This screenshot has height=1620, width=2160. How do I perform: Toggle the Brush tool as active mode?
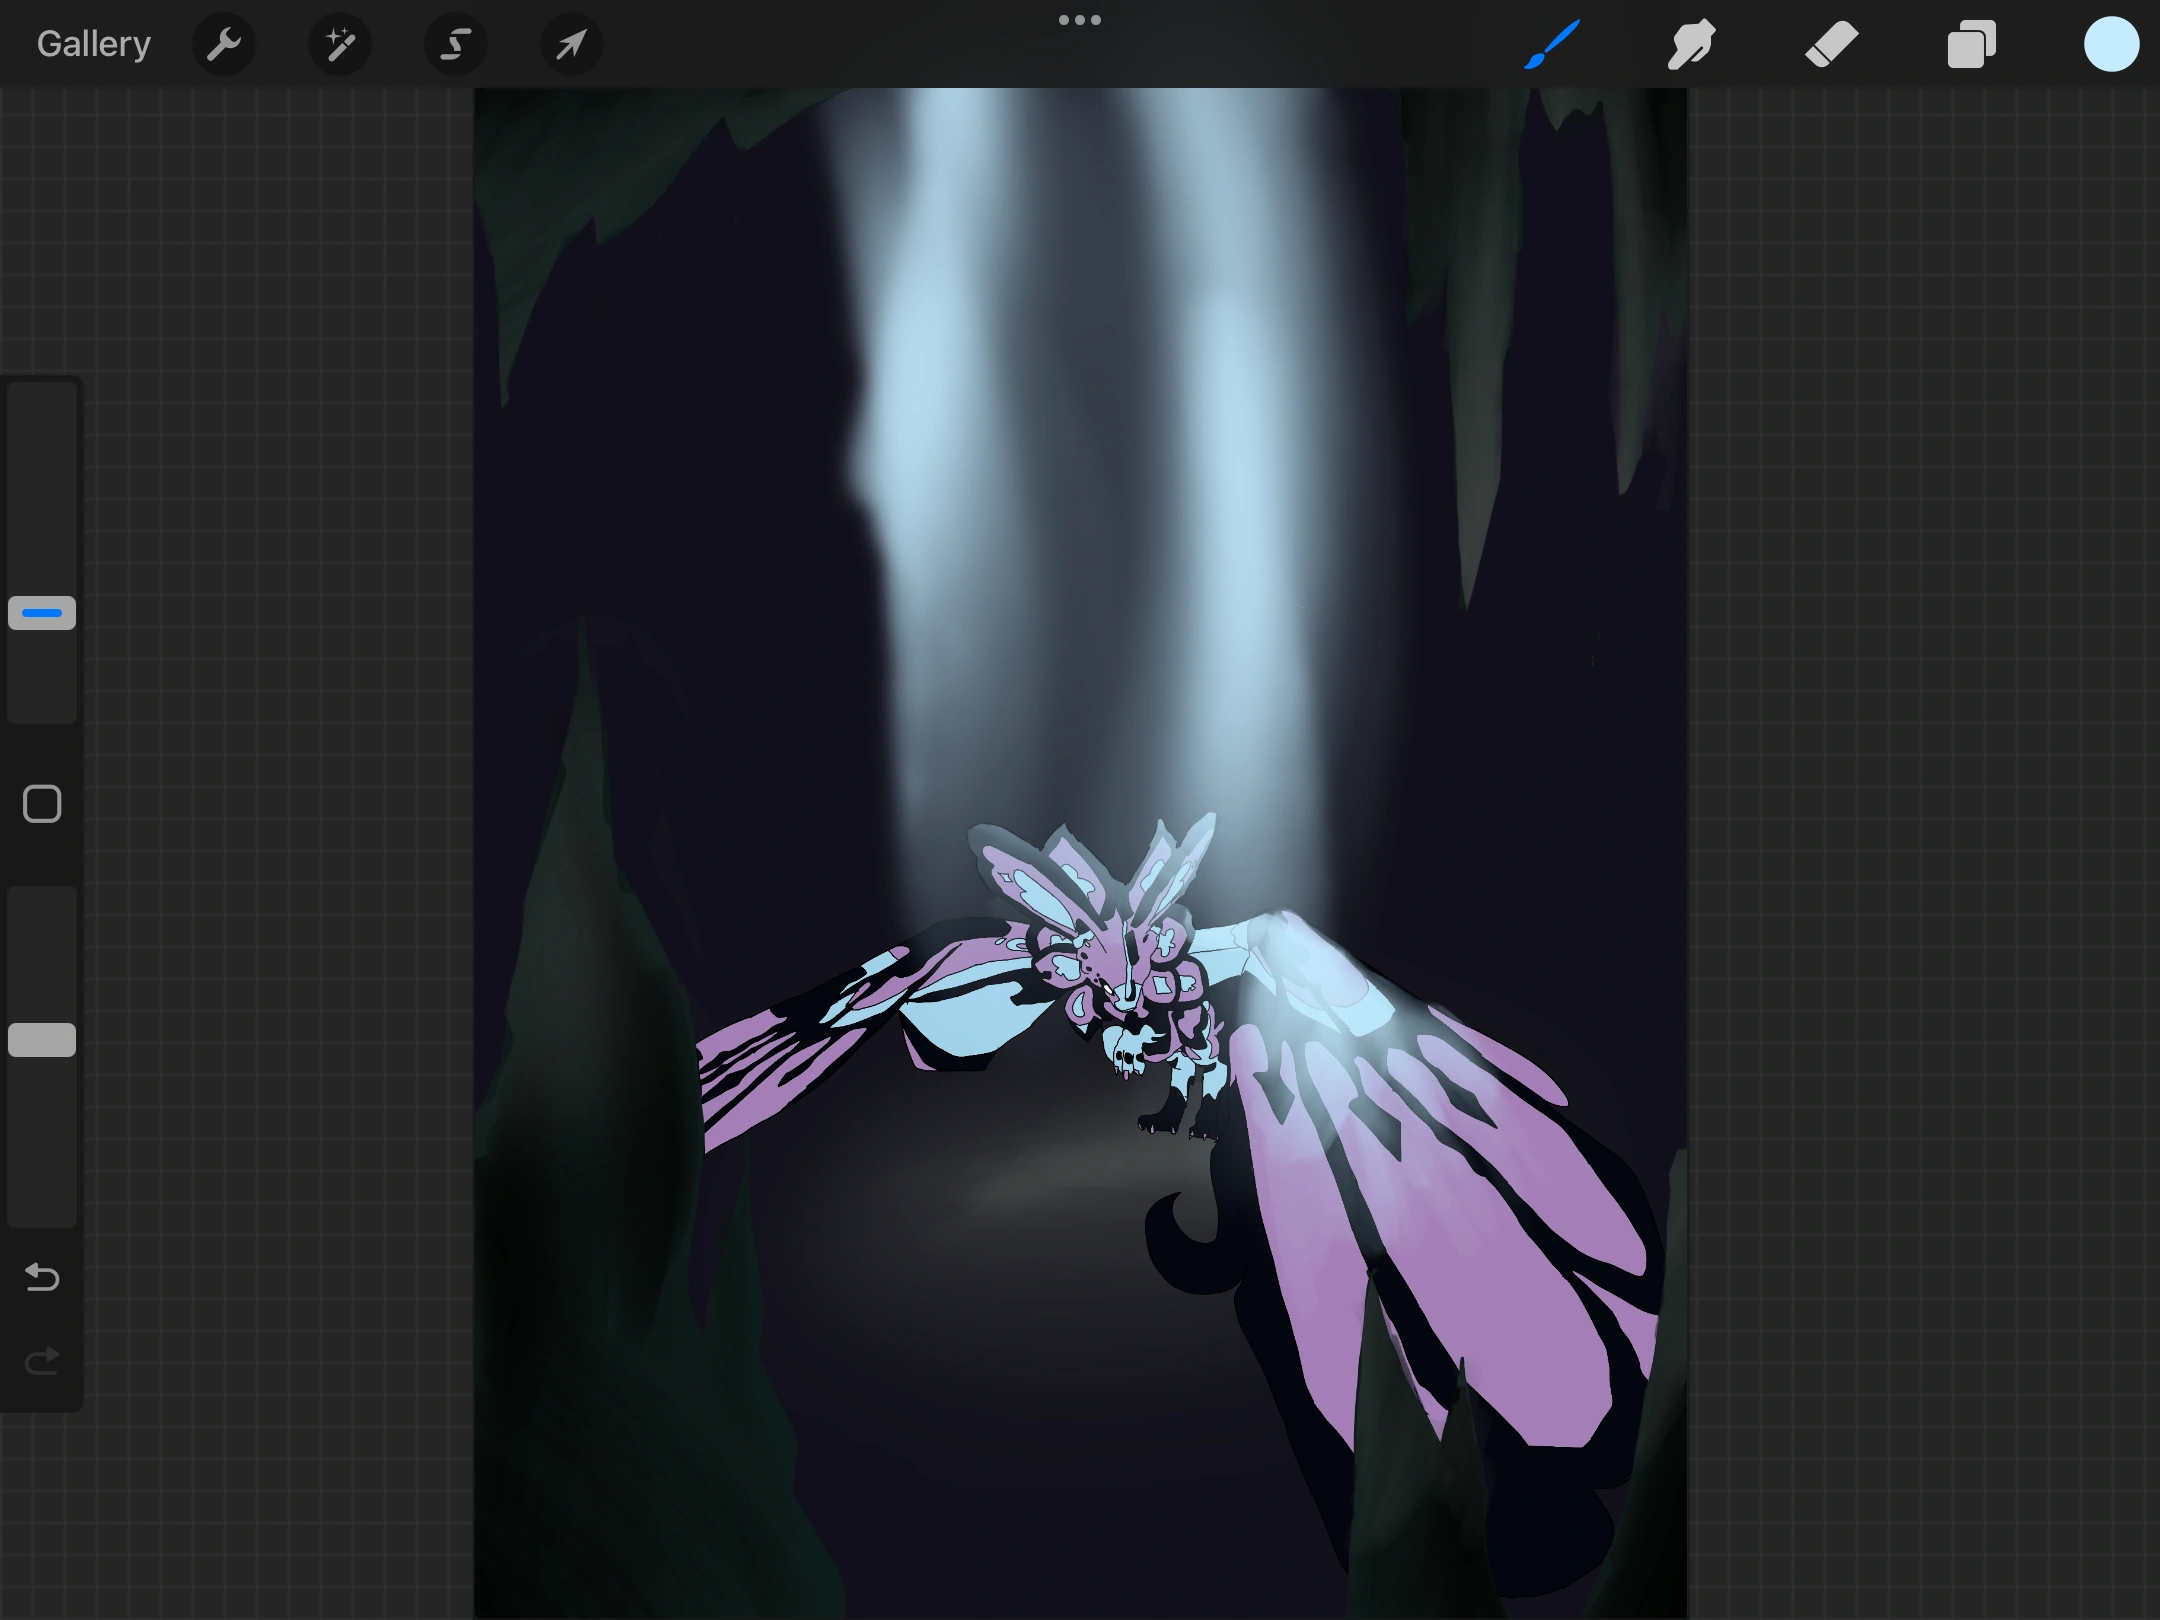coord(1551,44)
